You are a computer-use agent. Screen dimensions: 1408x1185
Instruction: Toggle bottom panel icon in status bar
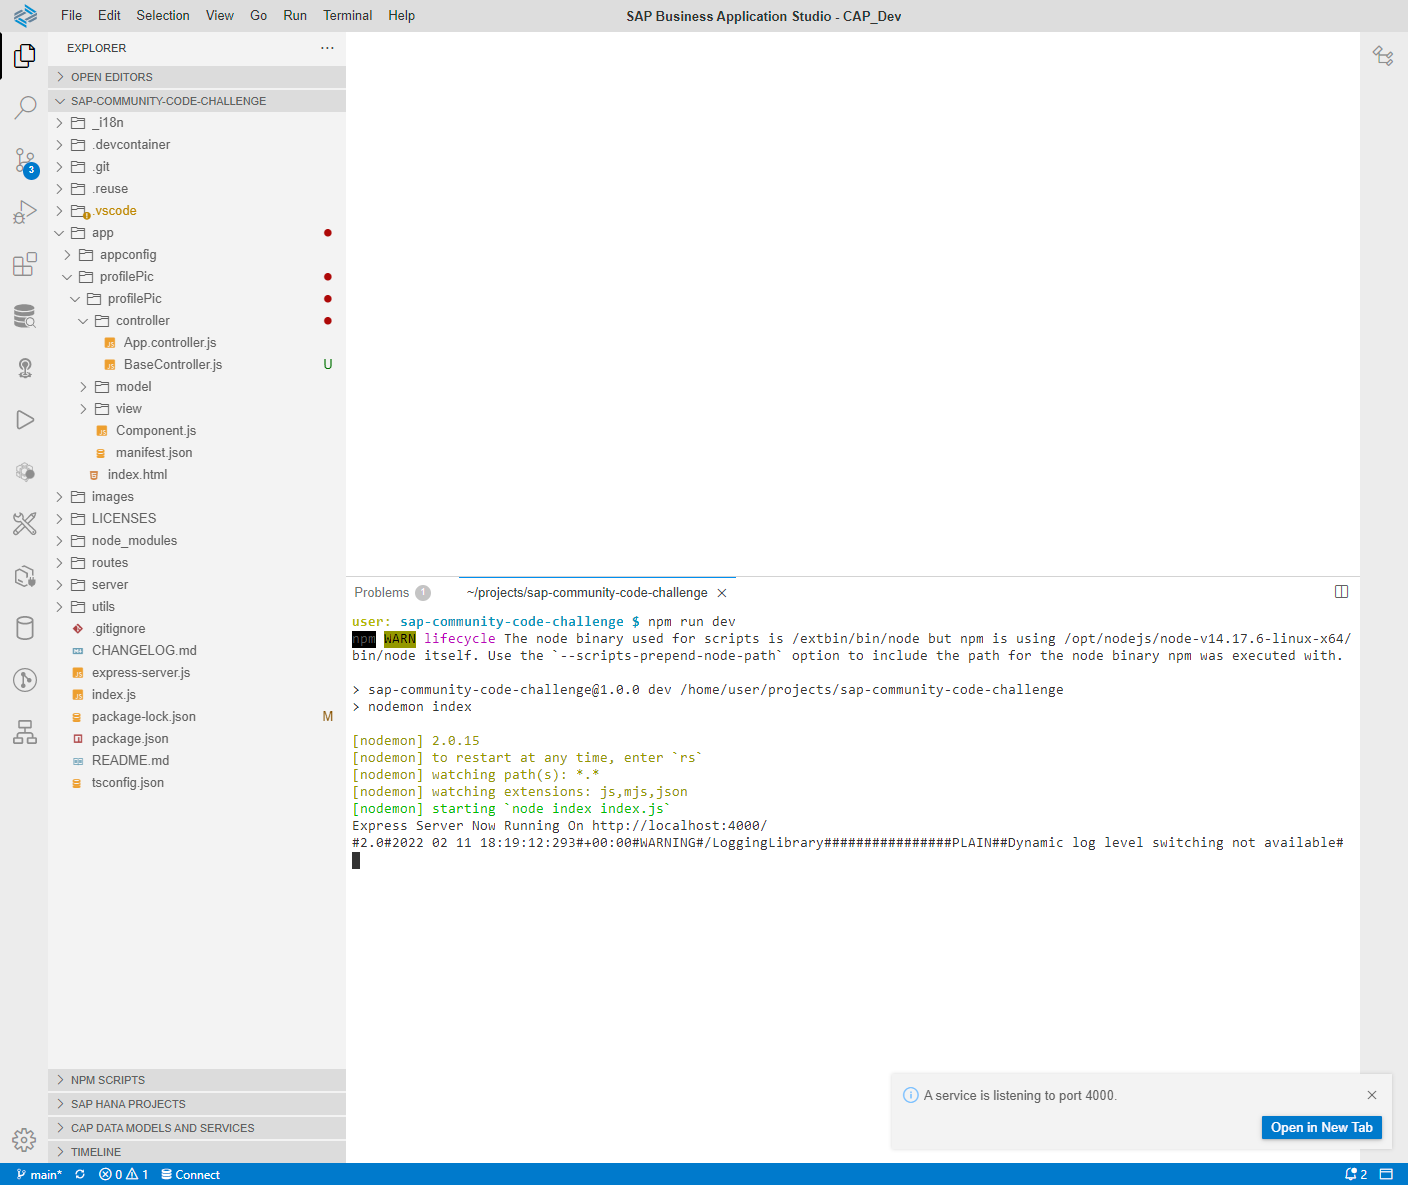(1386, 1175)
